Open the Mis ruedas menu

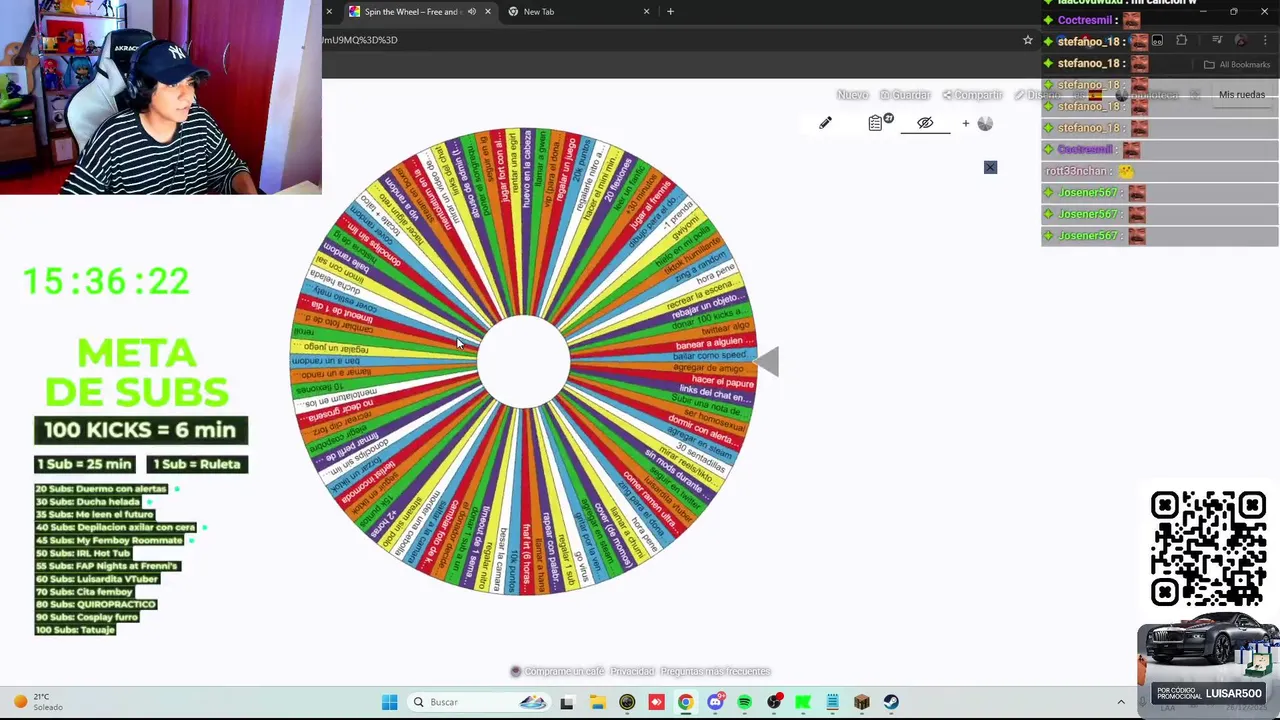(x=1242, y=95)
